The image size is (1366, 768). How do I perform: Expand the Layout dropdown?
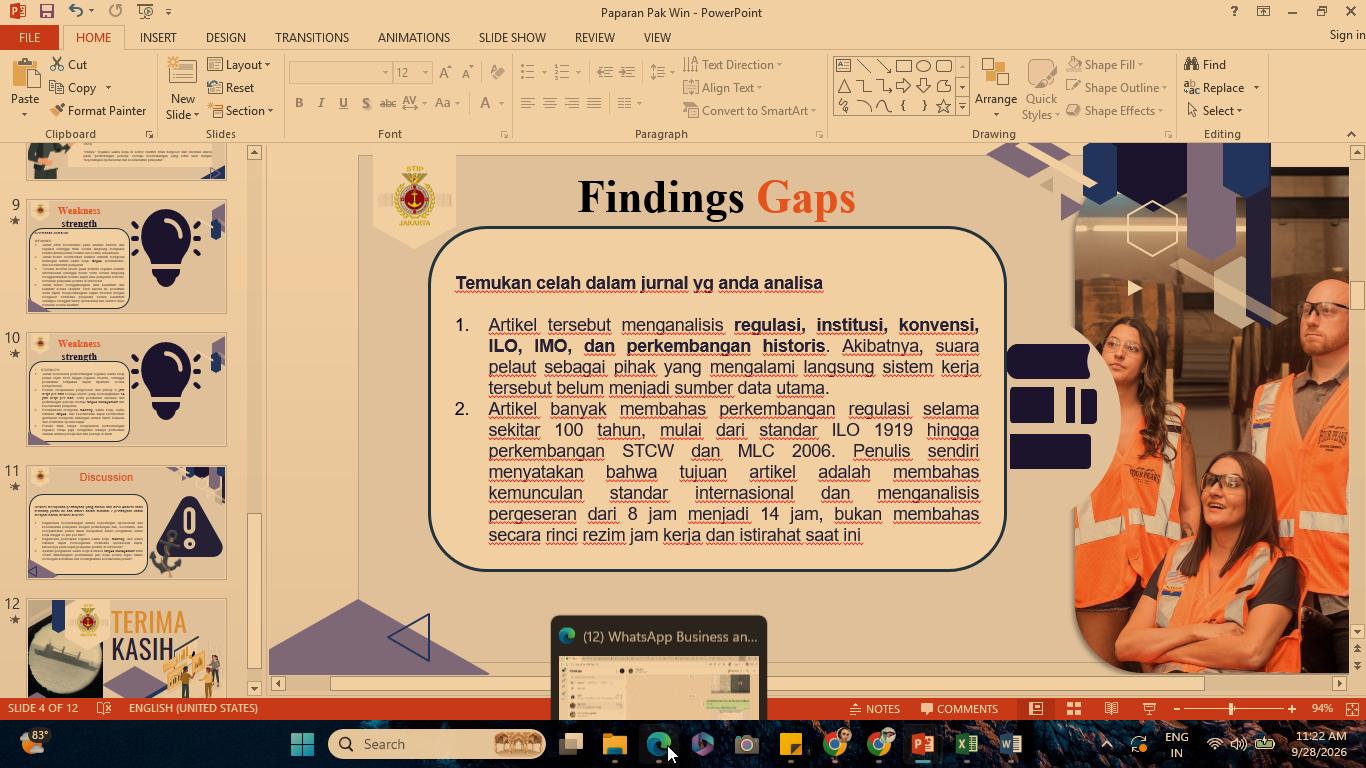[x=239, y=65]
